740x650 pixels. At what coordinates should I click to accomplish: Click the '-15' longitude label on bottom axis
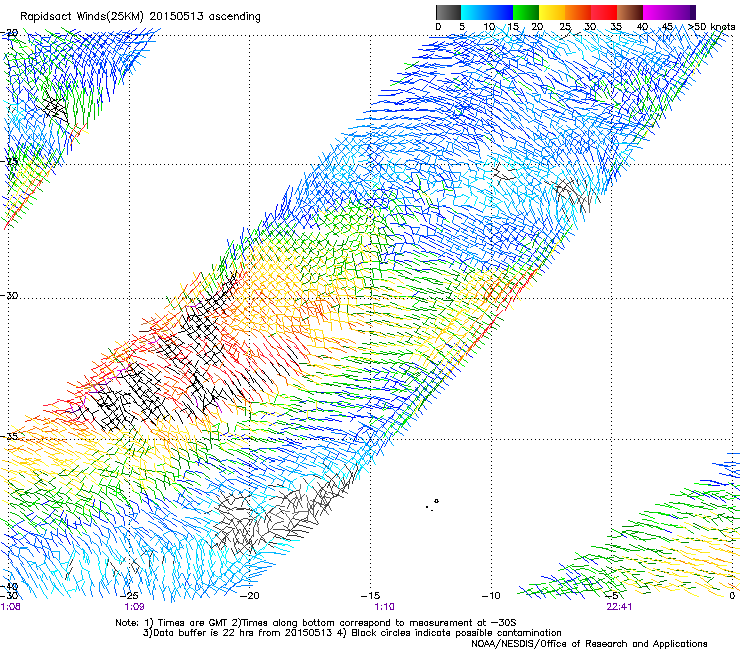click(x=370, y=596)
